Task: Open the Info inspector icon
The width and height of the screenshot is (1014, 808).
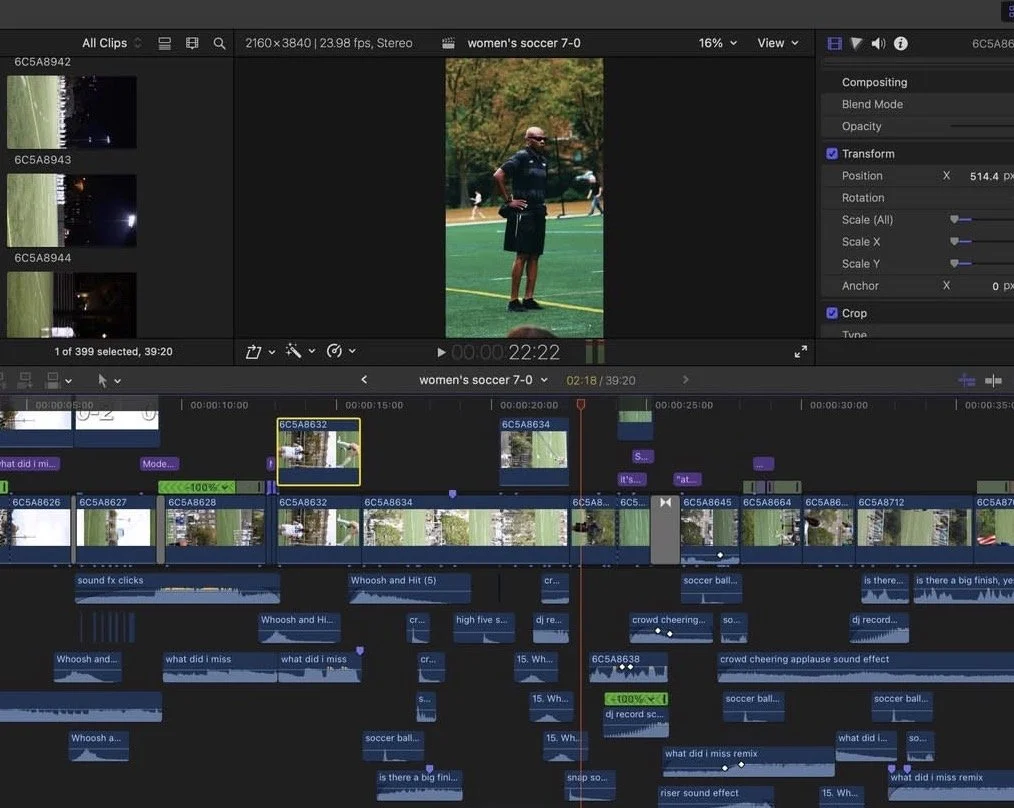Action: 900,43
